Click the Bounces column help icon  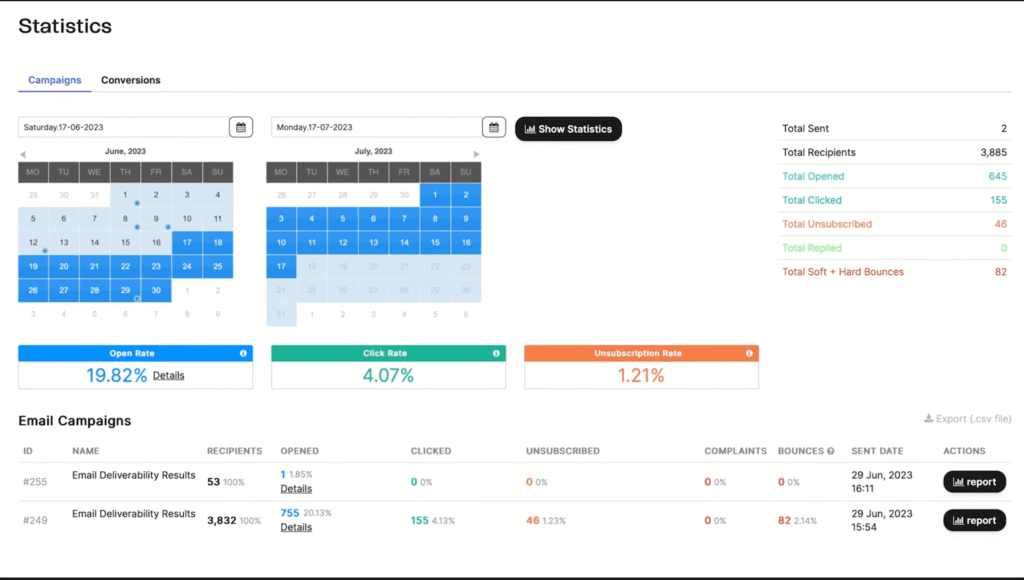pyautogui.click(x=830, y=451)
